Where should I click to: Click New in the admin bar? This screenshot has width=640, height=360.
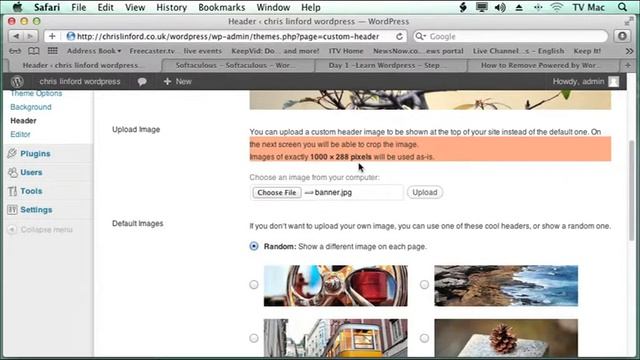click(x=178, y=82)
